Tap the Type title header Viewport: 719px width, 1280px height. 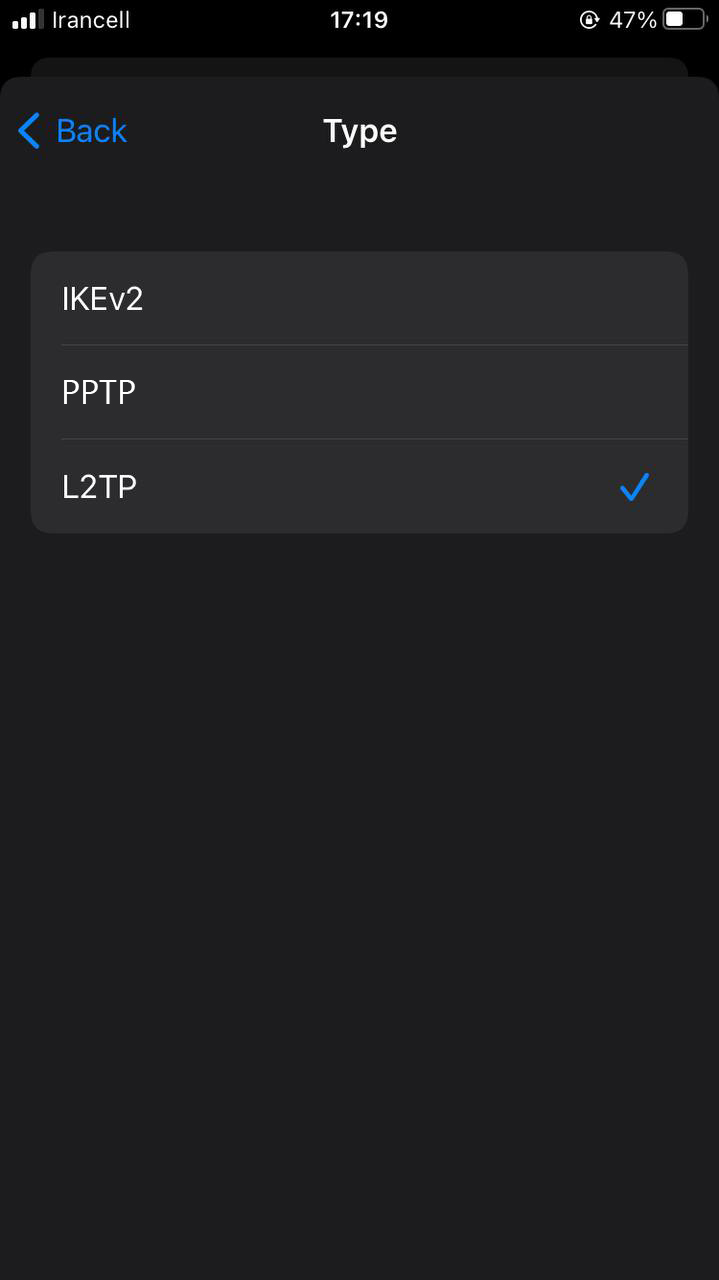coord(360,131)
